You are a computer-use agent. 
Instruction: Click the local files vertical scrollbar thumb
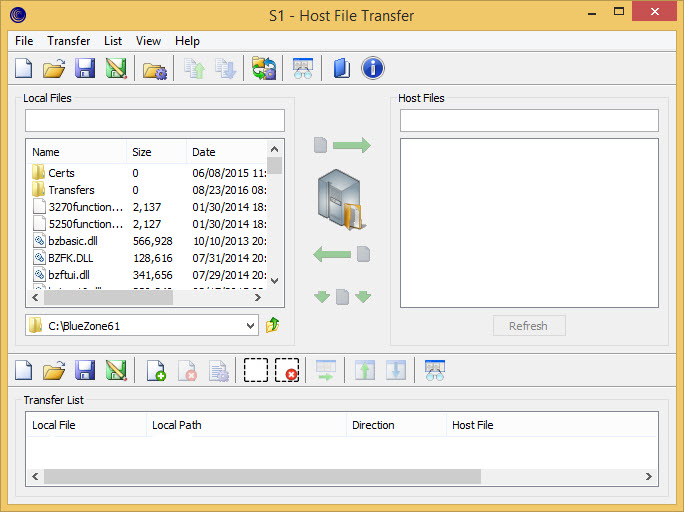point(274,166)
